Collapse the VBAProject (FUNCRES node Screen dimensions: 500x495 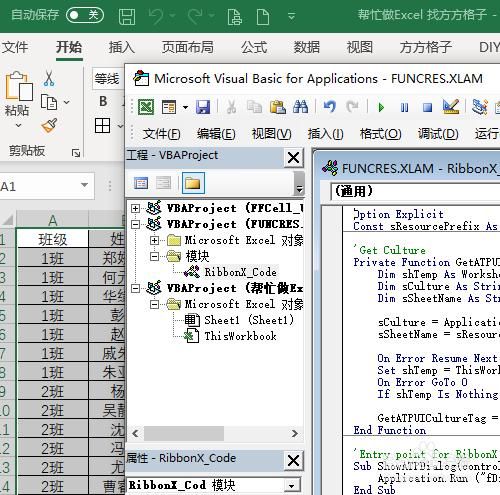click(135, 224)
